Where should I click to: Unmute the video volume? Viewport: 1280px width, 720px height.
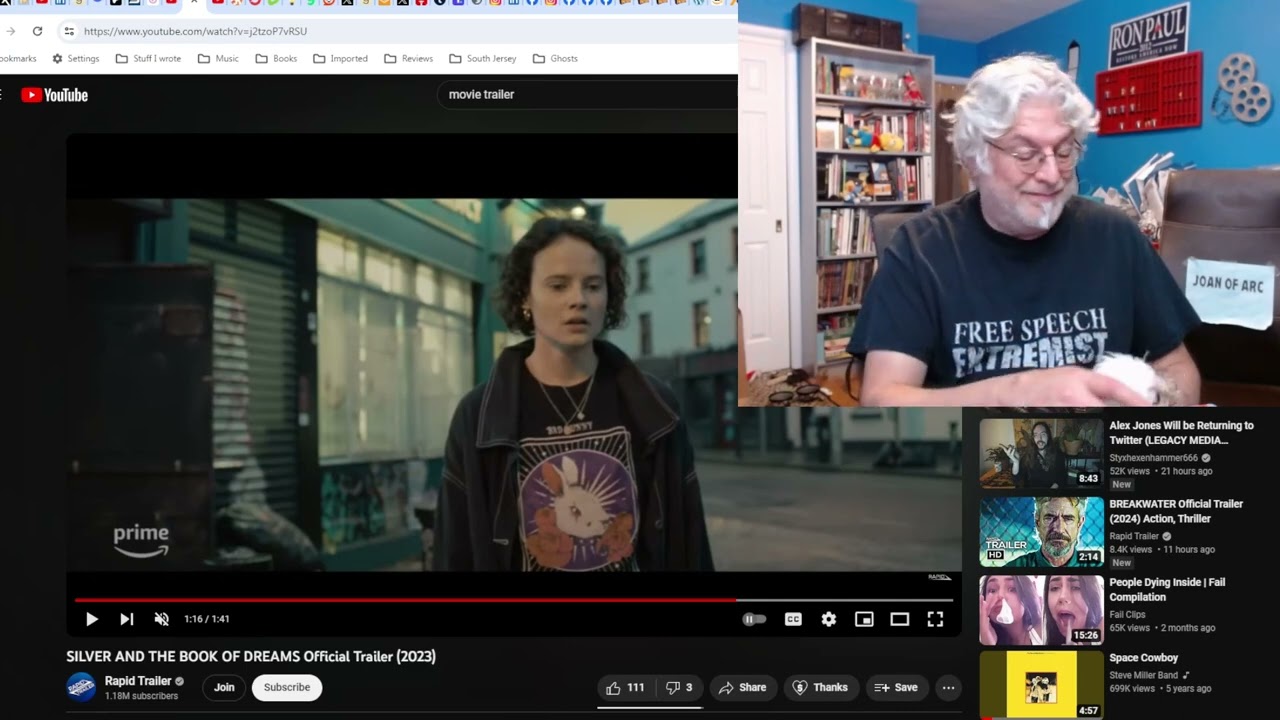(x=162, y=619)
